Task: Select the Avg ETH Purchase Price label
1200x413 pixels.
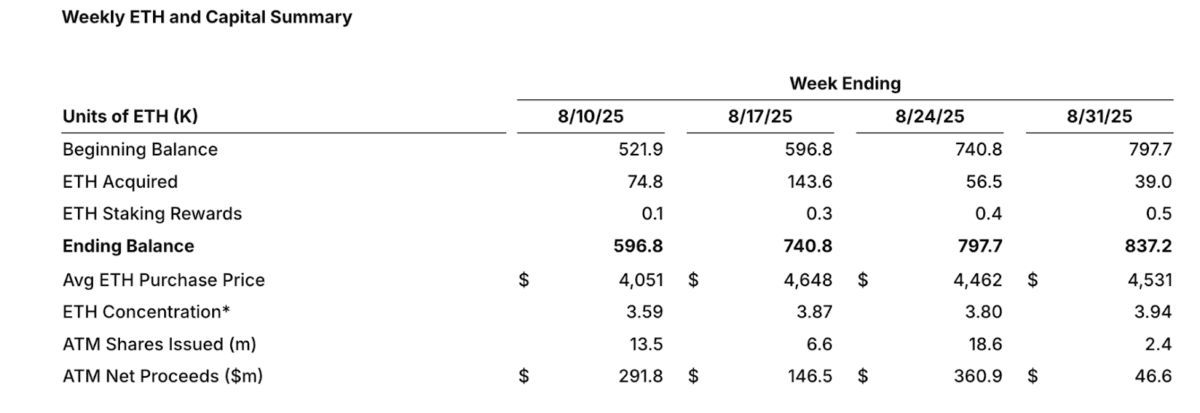Action: [x=164, y=279]
